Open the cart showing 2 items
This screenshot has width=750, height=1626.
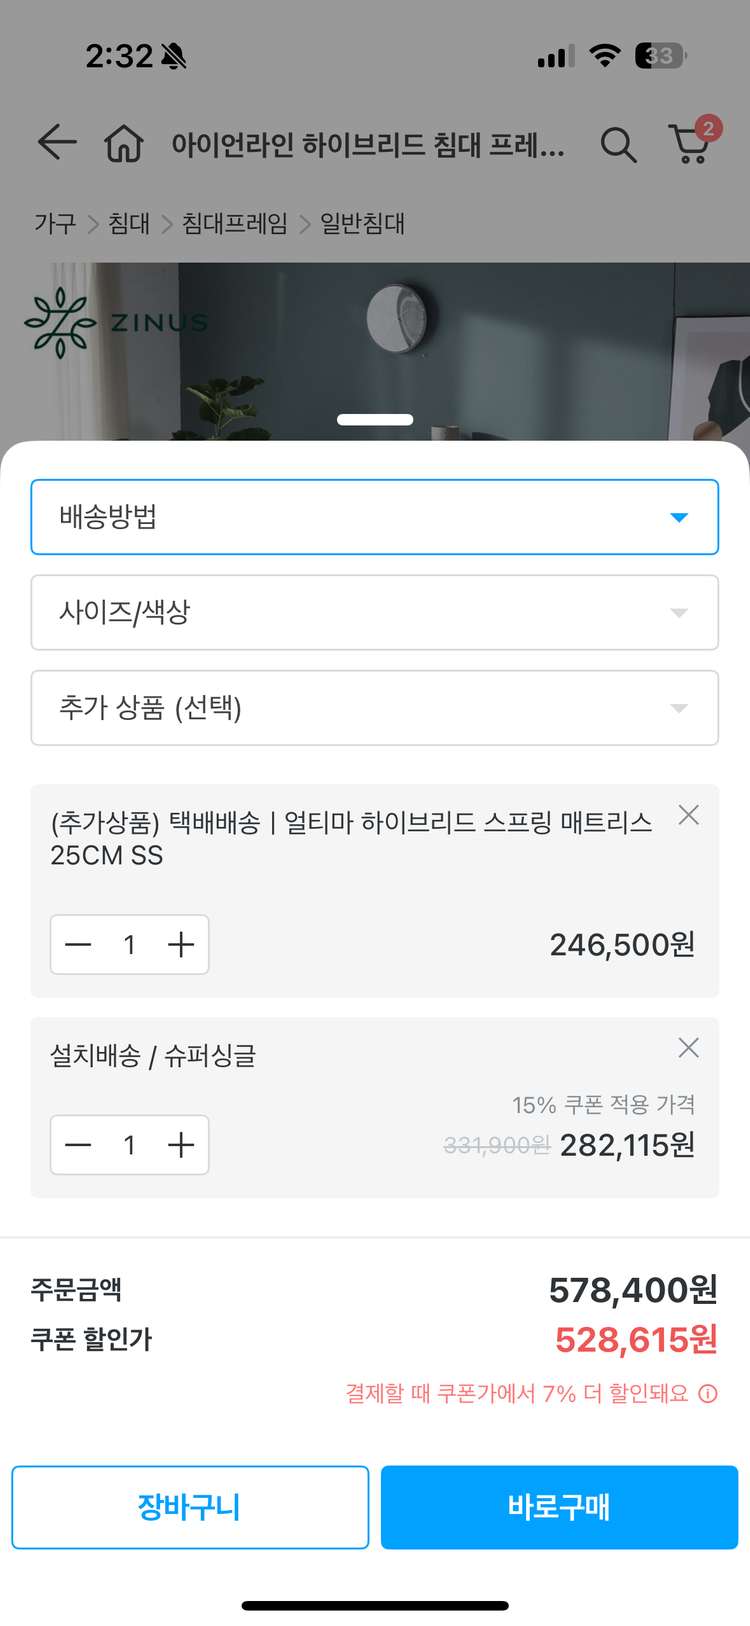click(x=688, y=145)
